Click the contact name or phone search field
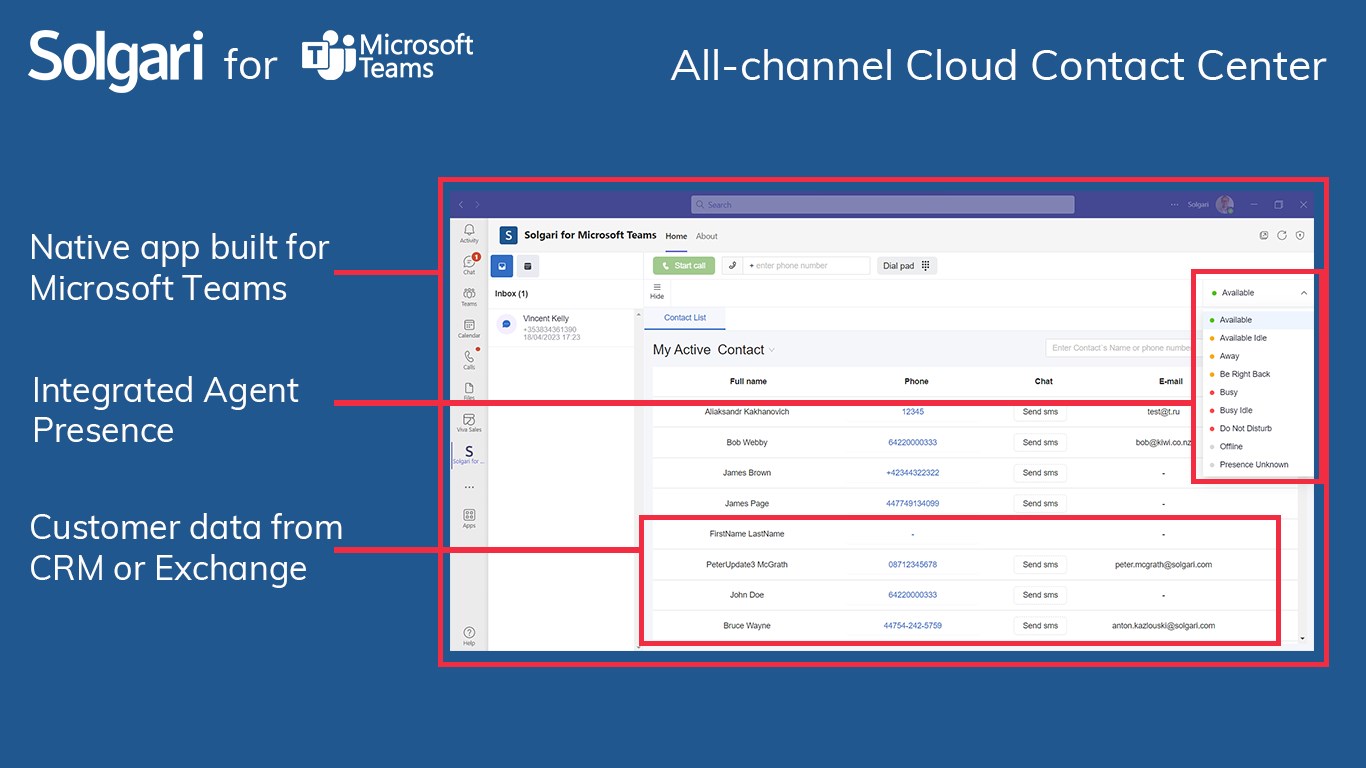Screen dimensions: 1366x768 click(1120, 348)
